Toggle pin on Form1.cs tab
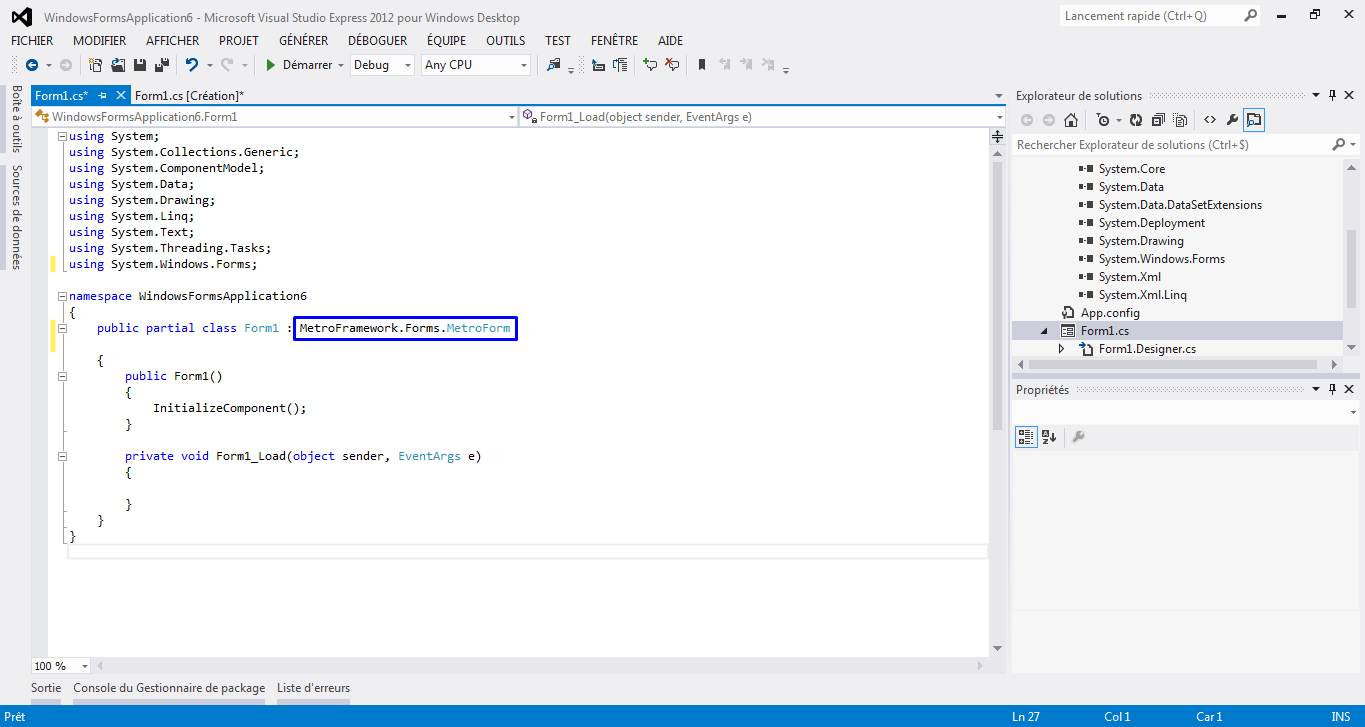This screenshot has height=727, width=1365. pyautogui.click(x=102, y=96)
